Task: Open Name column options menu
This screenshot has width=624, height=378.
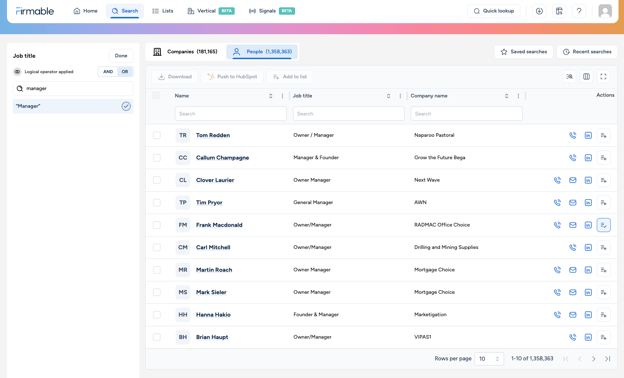Action: 283,96
